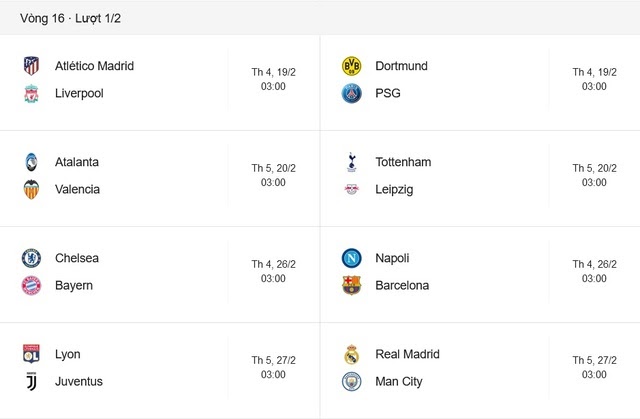Open the Lyon team name link
The image size is (640, 419).
(x=68, y=354)
